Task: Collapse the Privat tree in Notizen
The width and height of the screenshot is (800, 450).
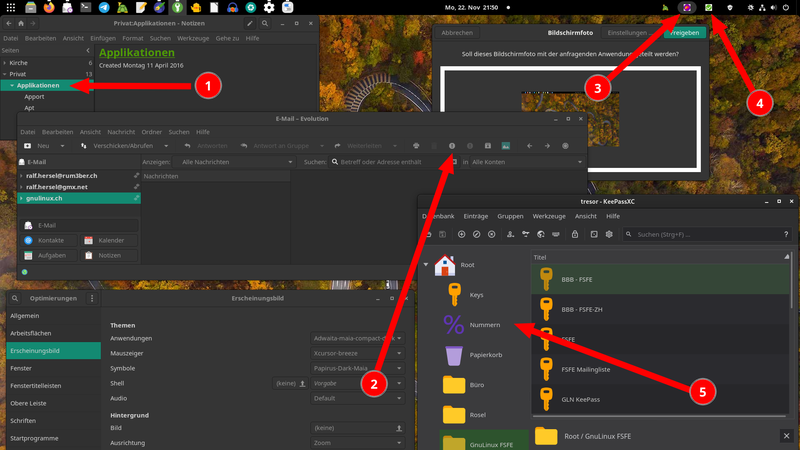Action: pos(5,74)
